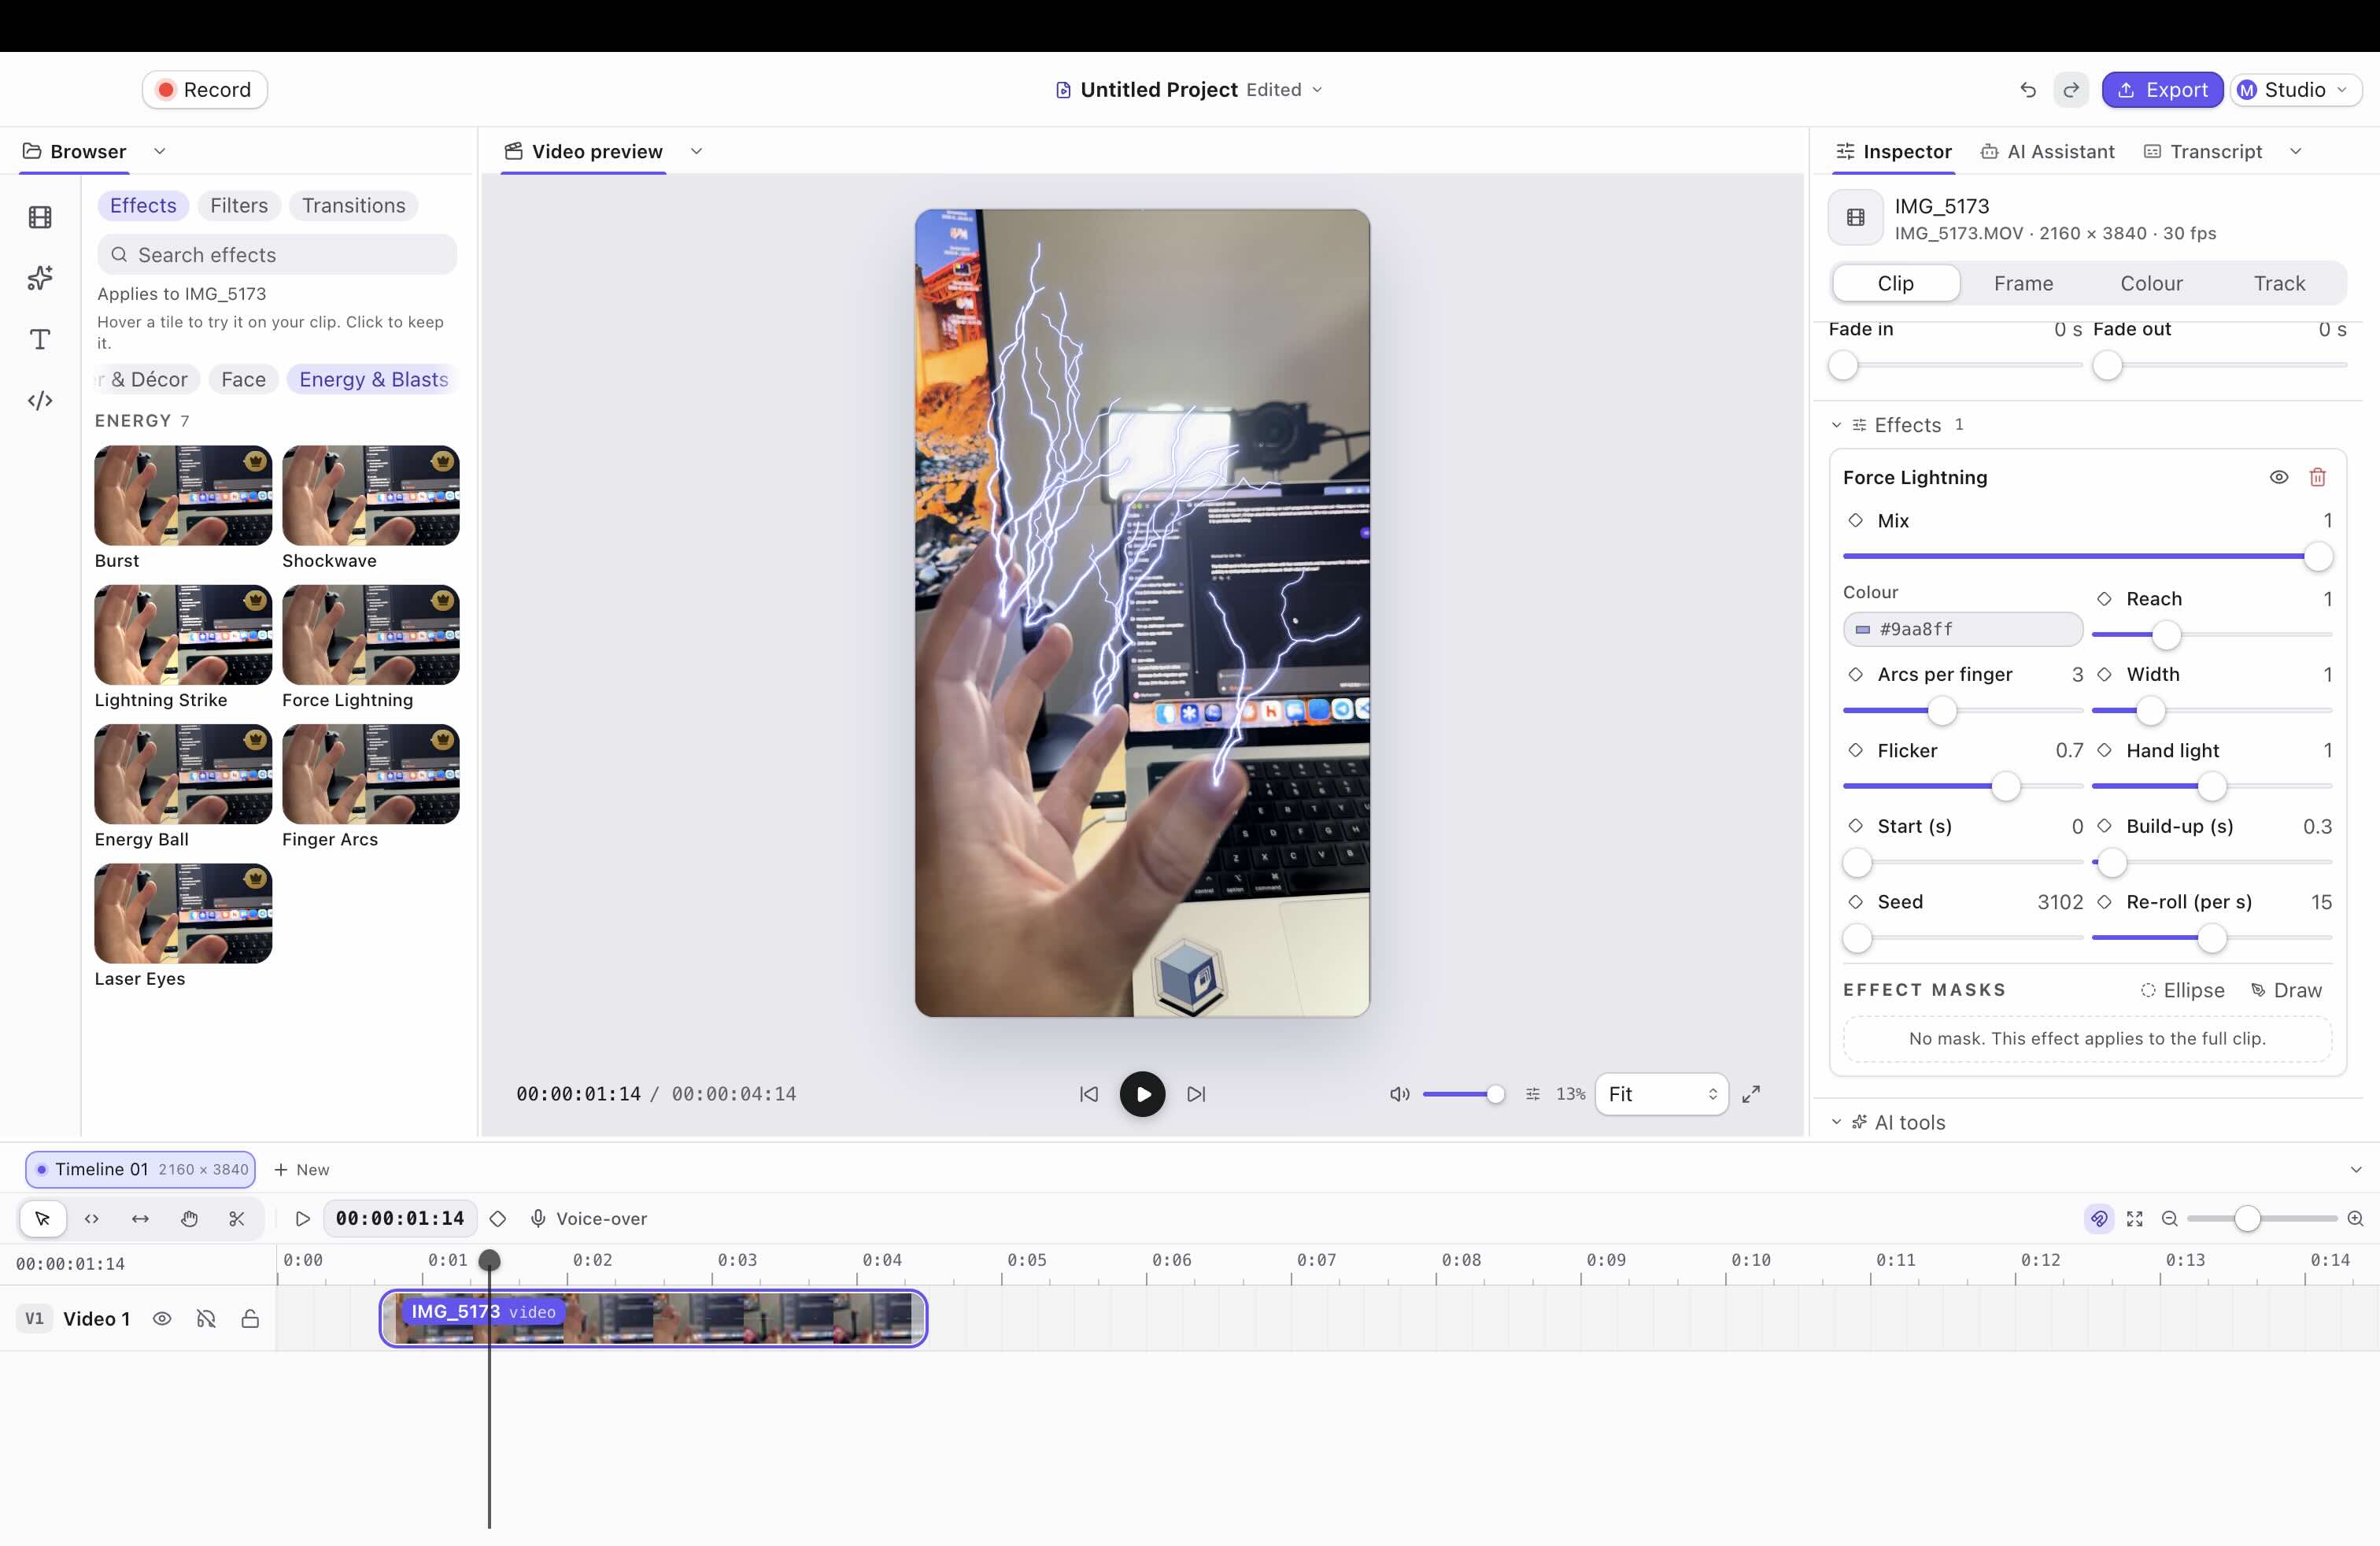2380x1546 pixels.
Task: Select the razor scissors tool
Action: [x=237, y=1218]
